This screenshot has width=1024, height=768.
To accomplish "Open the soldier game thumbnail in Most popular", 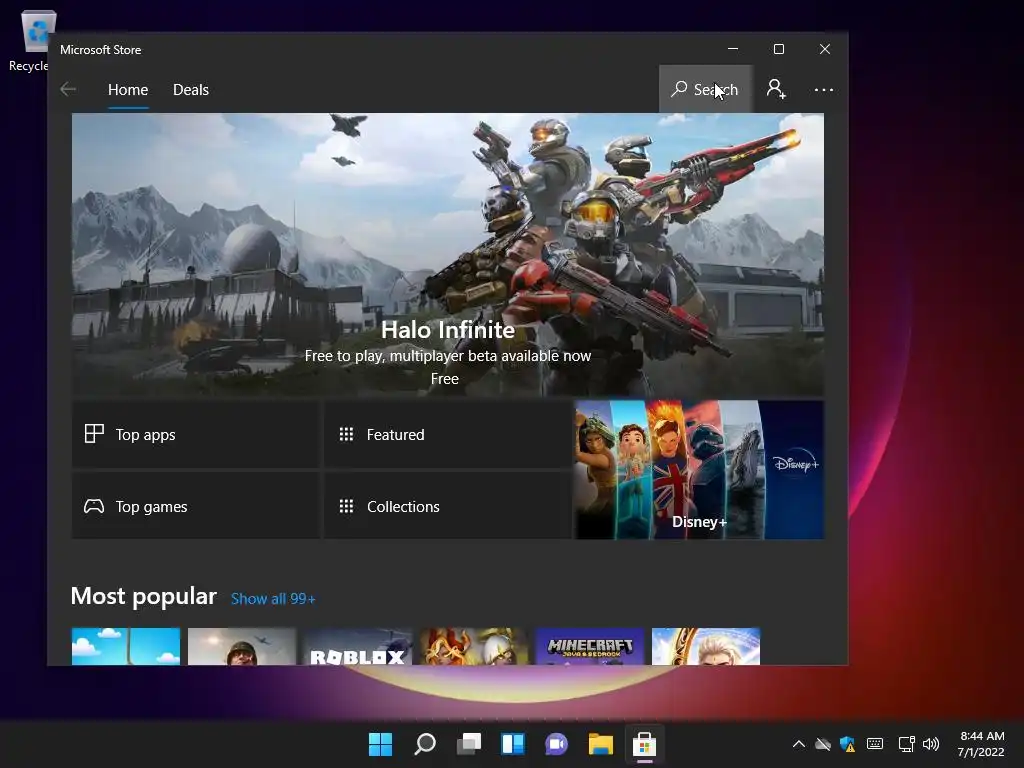I will coord(242,647).
